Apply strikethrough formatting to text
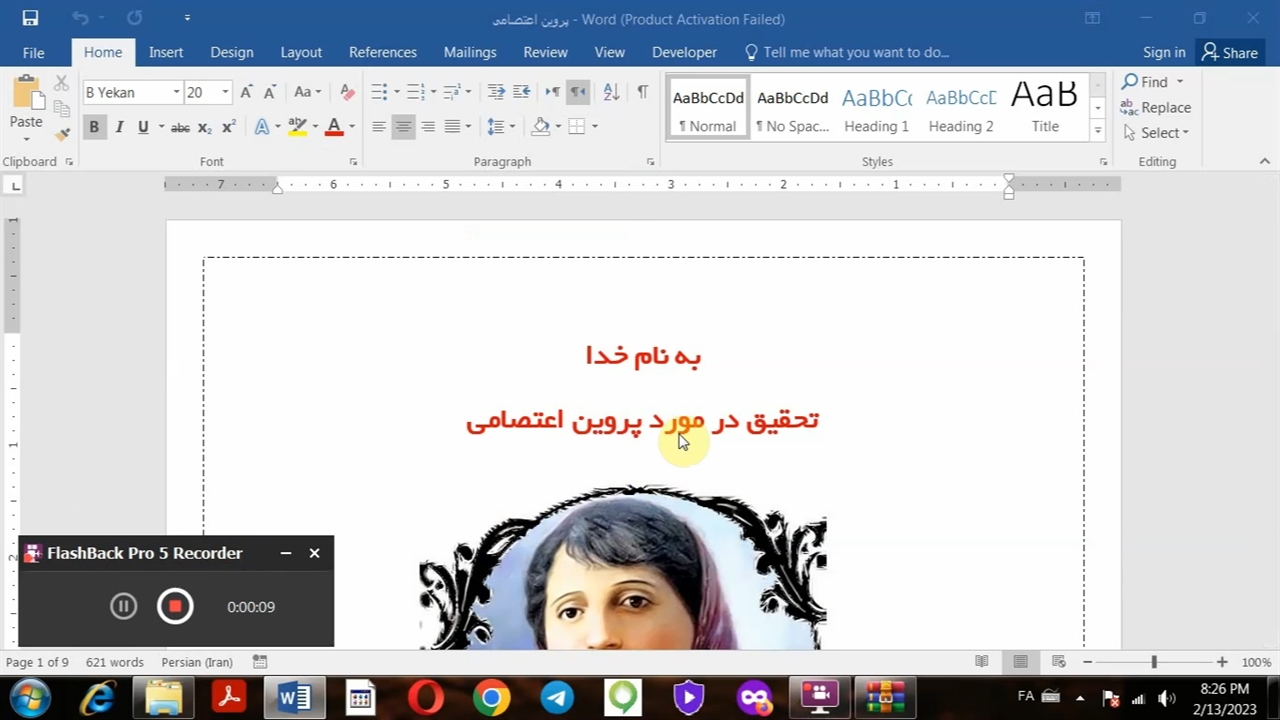The image size is (1280, 720). pyautogui.click(x=180, y=127)
